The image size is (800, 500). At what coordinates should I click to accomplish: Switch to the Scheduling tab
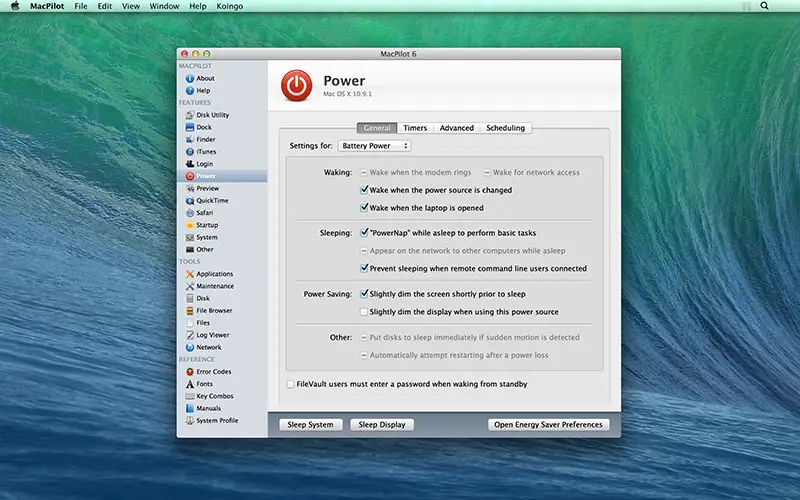(505, 128)
